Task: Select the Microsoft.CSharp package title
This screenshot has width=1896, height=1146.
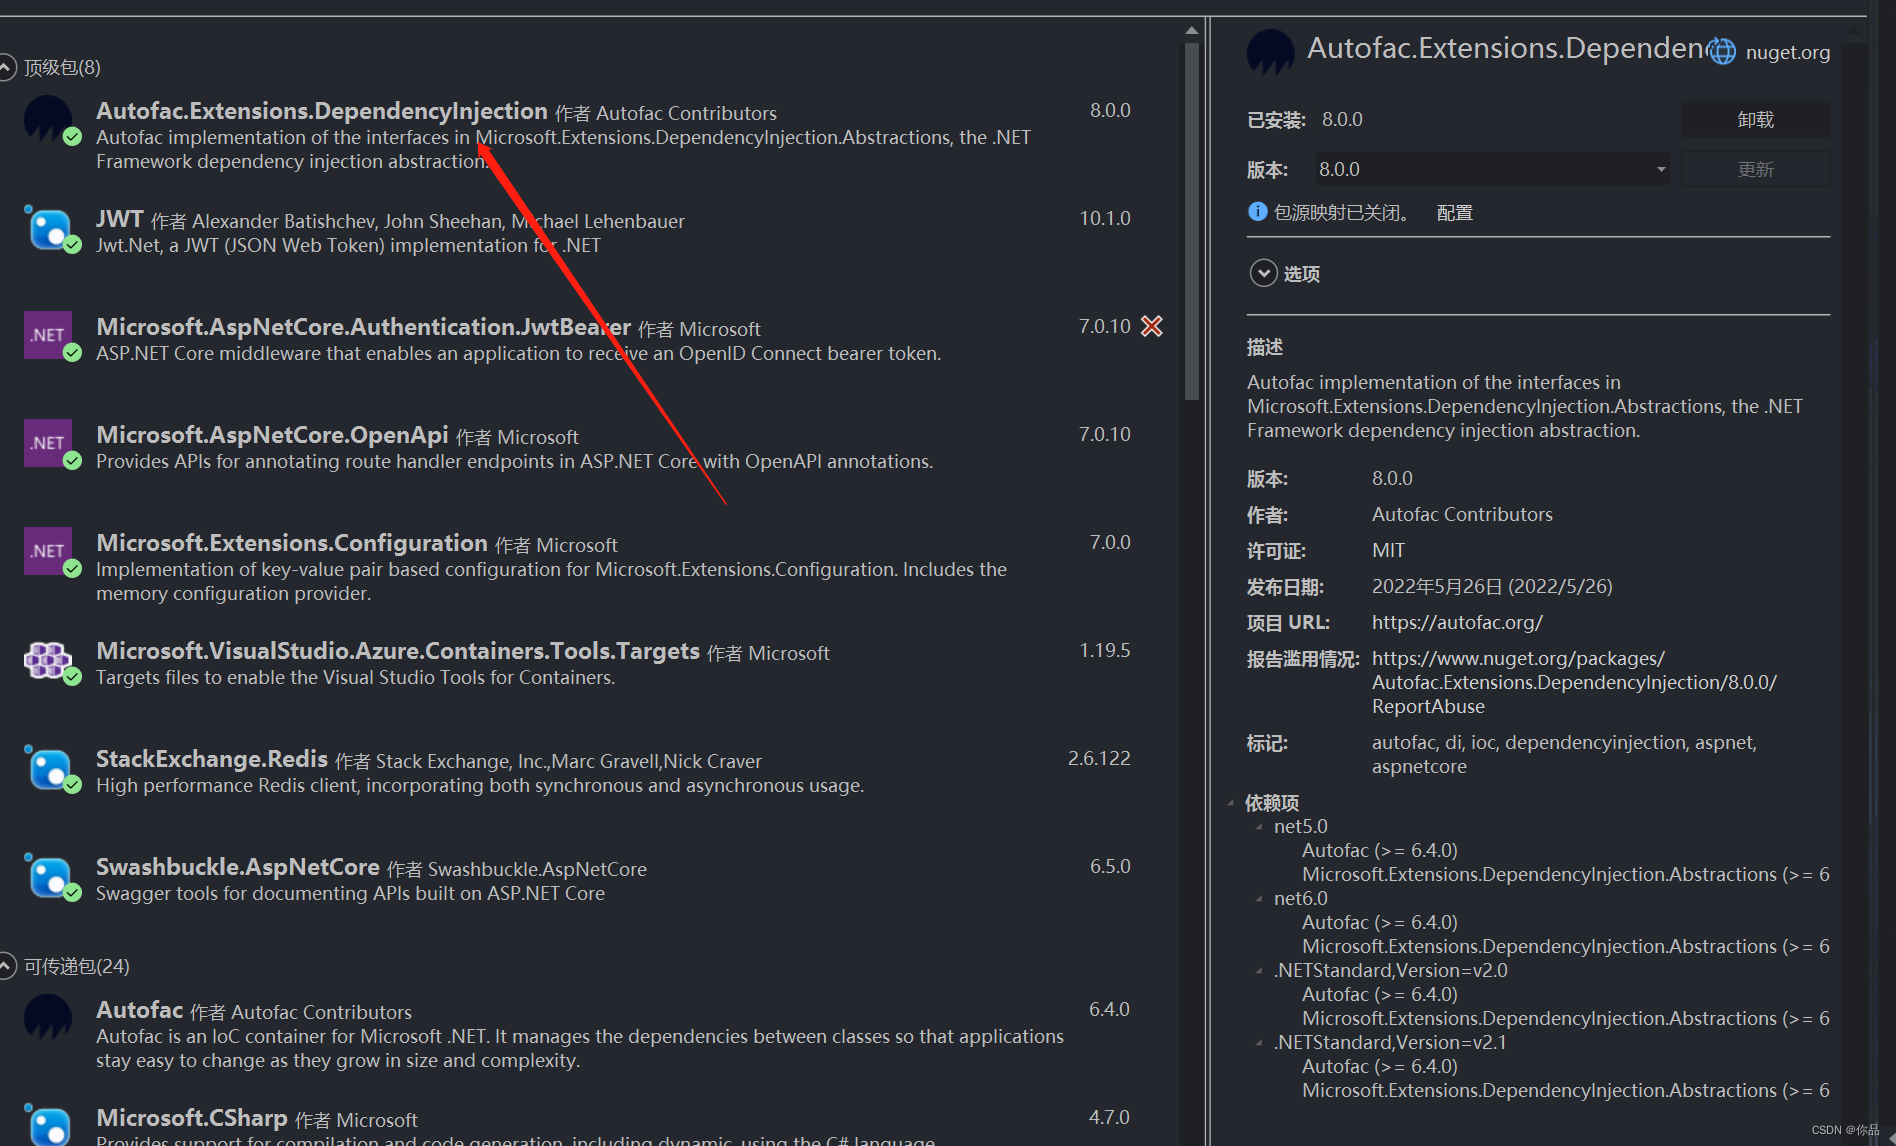Action: click(x=192, y=1118)
